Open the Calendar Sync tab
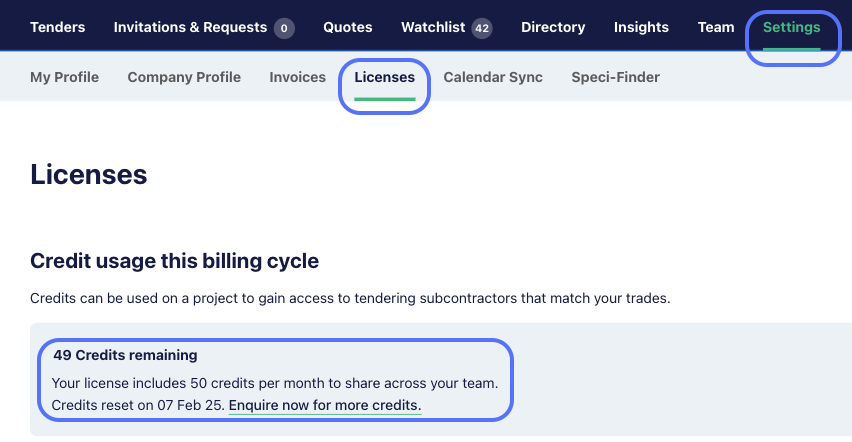Viewport: 852px width, 442px height. tap(493, 77)
